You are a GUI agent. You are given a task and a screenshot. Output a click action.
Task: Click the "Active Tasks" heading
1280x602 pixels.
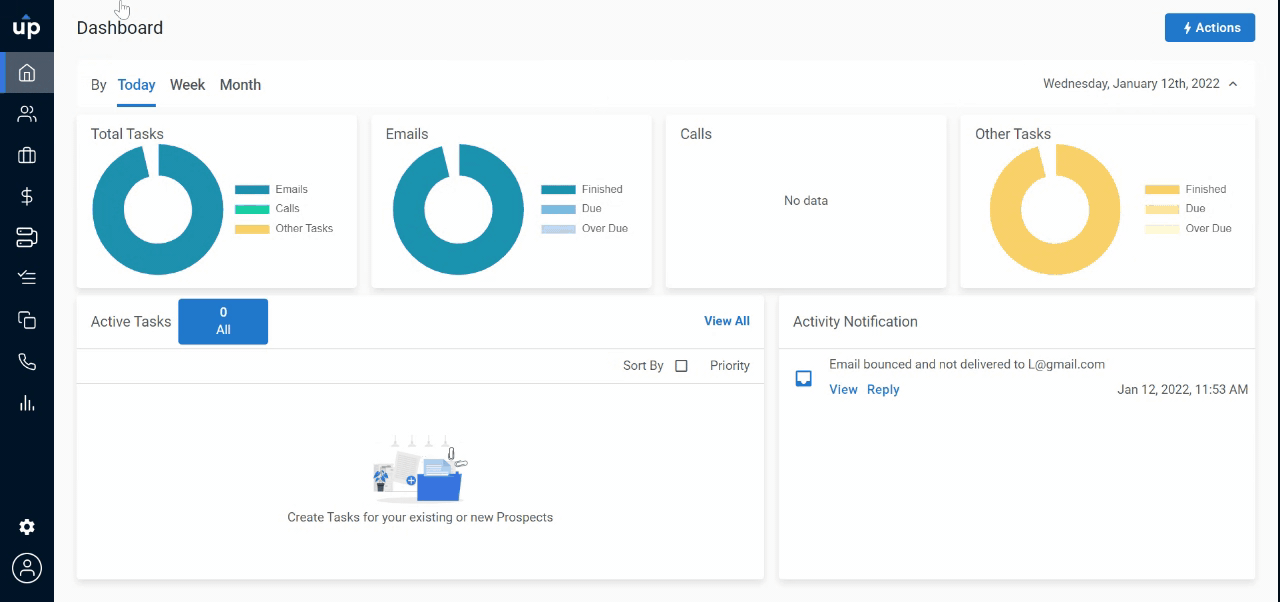click(x=131, y=322)
